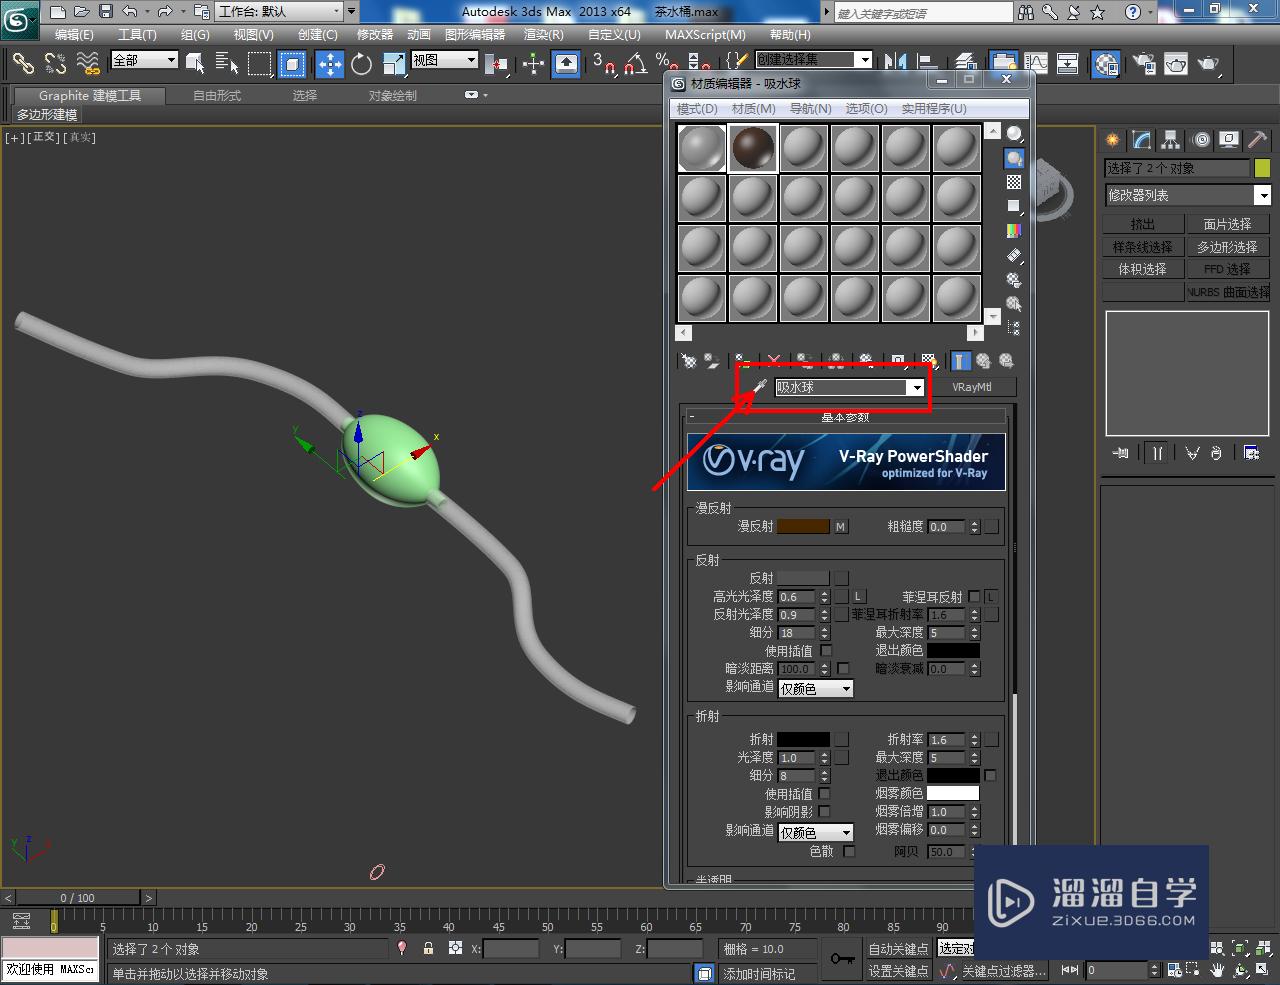Image resolution: width=1280 pixels, height=985 pixels.
Task: Open the Curve Editor icon
Action: click(1036, 64)
